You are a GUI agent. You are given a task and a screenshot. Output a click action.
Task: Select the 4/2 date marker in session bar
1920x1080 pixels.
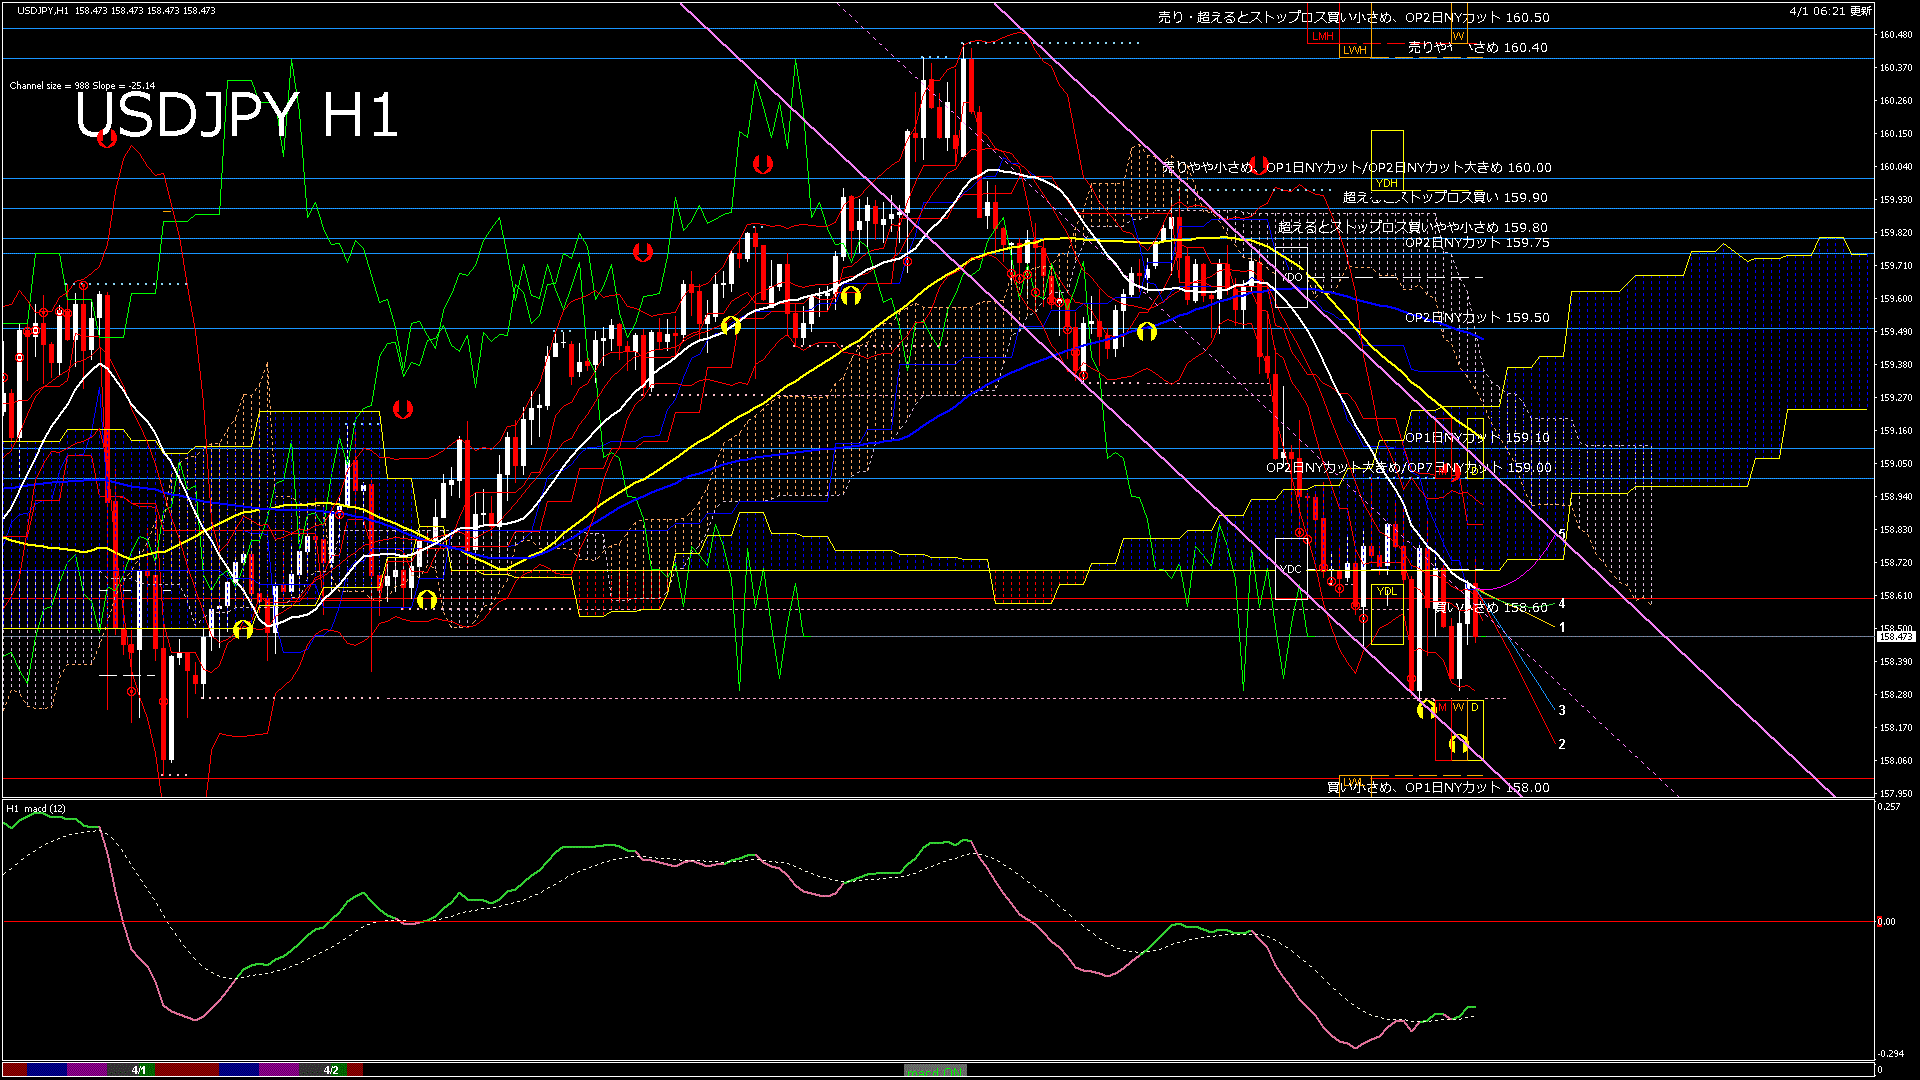(331, 1070)
